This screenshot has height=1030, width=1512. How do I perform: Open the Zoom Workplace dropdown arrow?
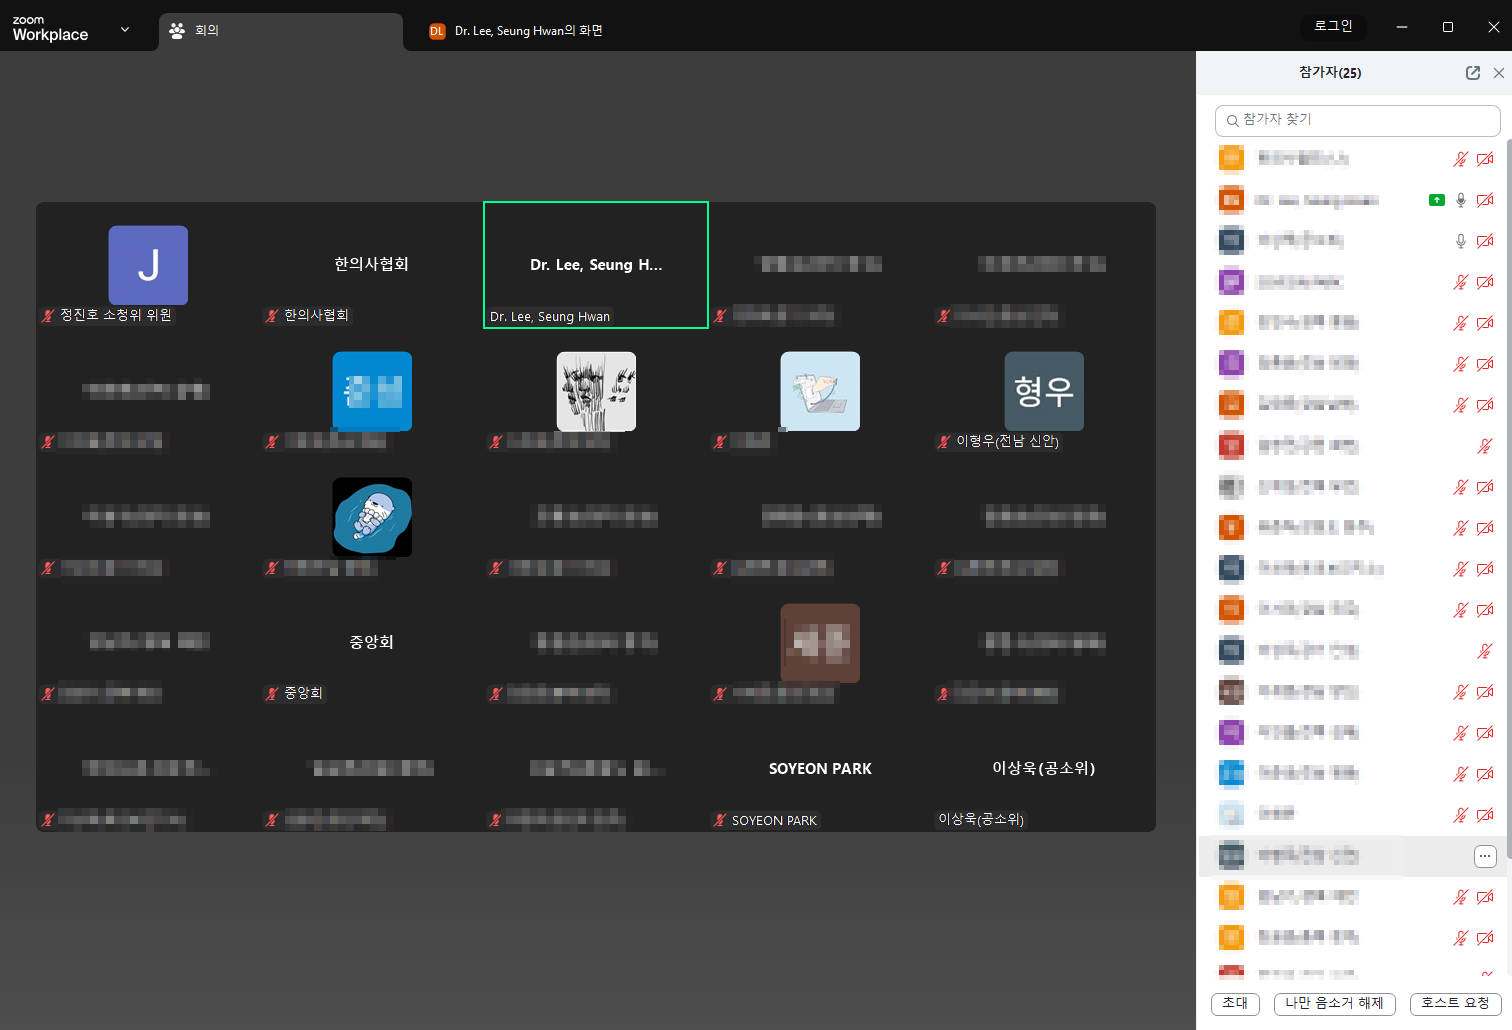point(125,29)
